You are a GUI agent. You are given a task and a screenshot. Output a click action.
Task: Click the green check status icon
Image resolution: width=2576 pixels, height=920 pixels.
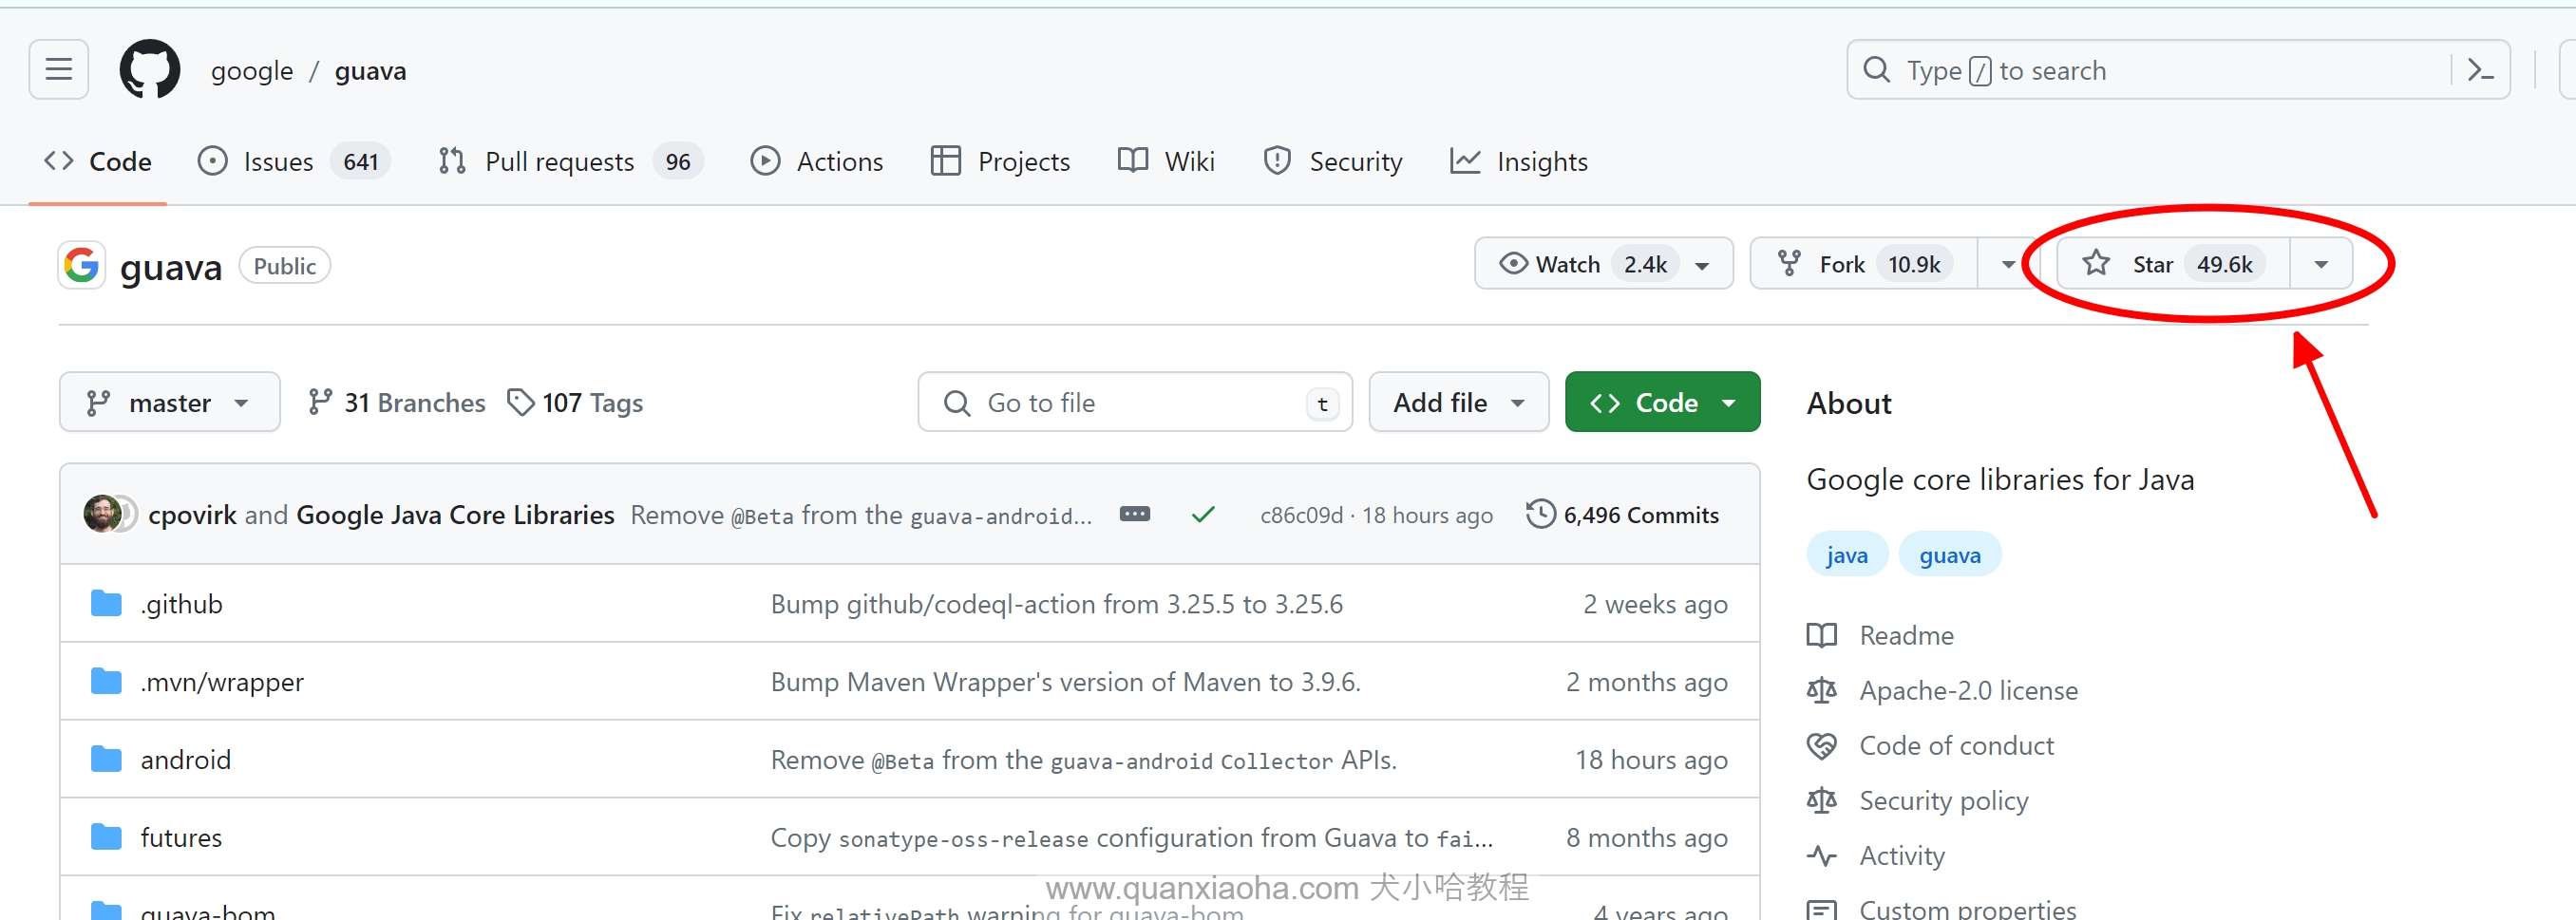(x=1203, y=514)
